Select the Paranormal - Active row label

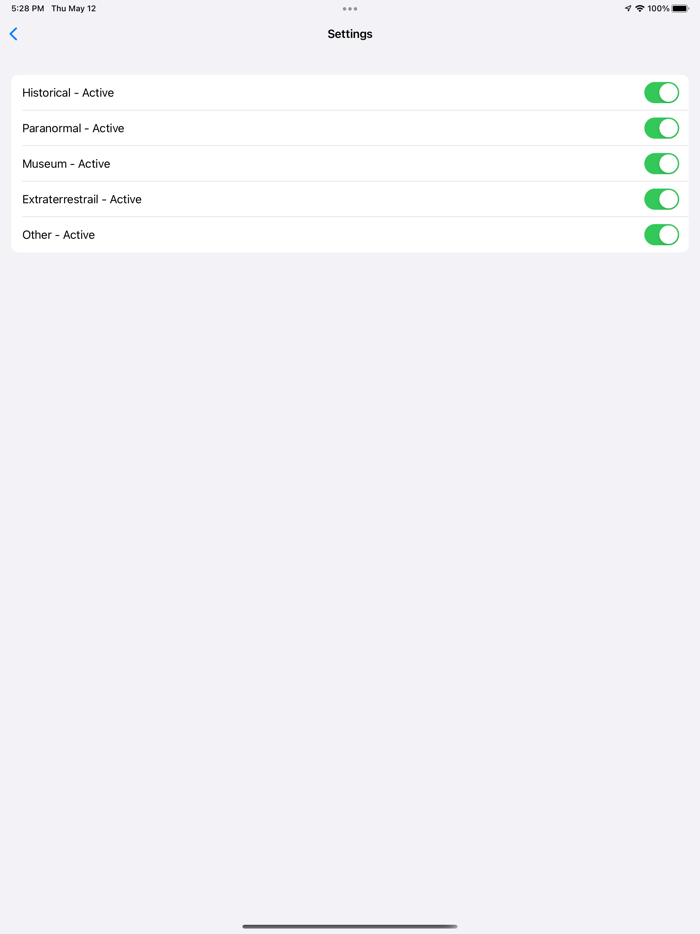(x=73, y=128)
